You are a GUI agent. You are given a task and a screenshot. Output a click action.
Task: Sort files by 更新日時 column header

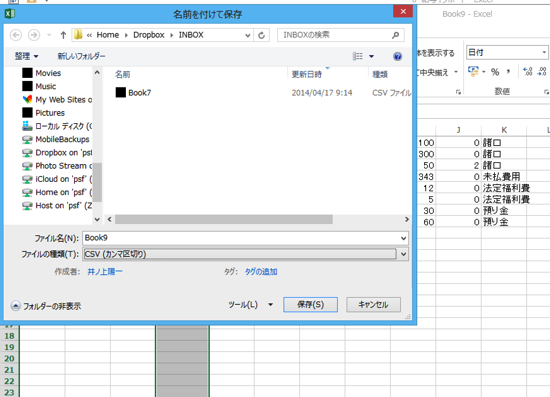coord(307,74)
